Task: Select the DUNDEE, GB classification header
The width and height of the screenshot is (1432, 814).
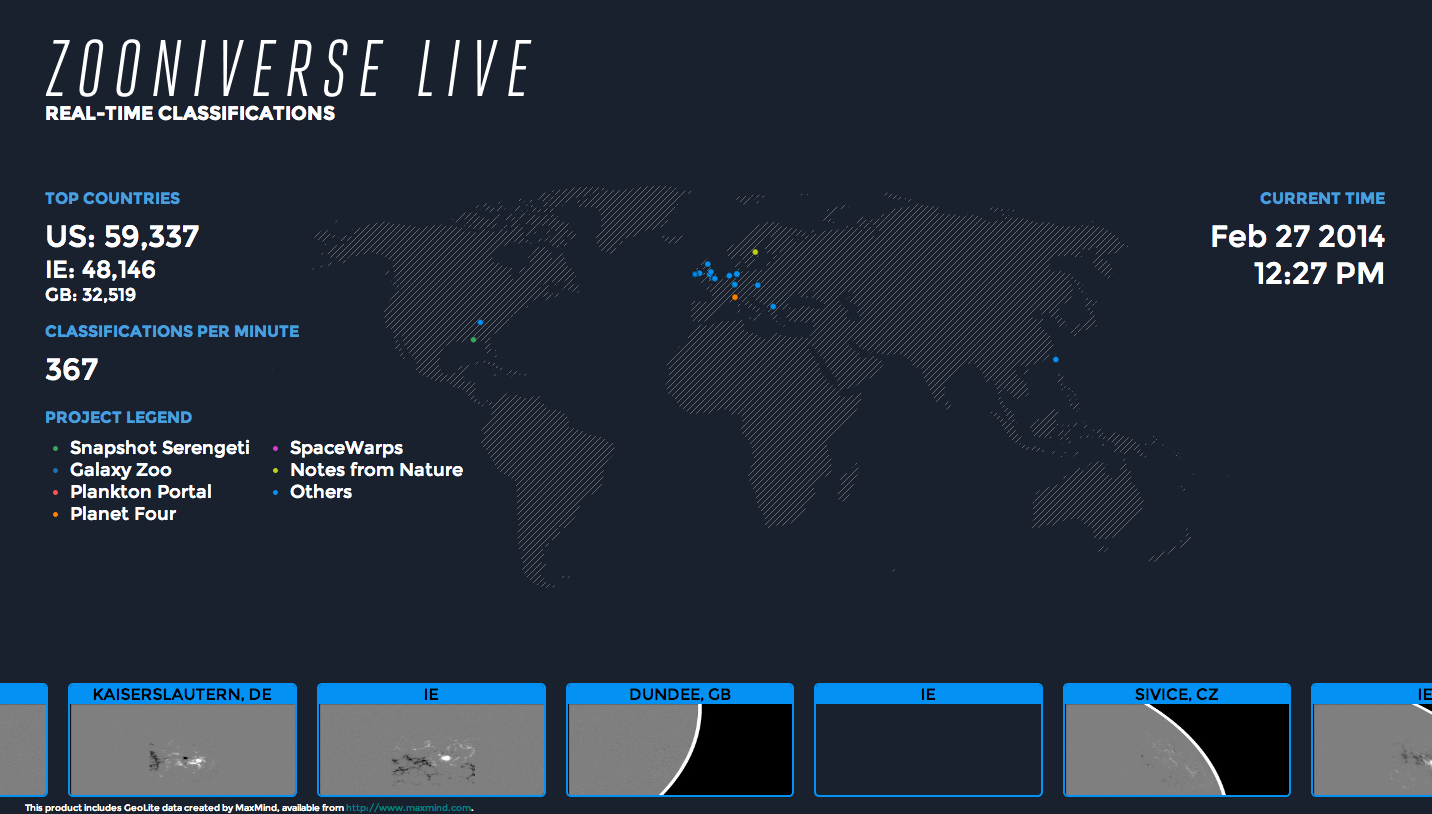Action: pos(680,693)
